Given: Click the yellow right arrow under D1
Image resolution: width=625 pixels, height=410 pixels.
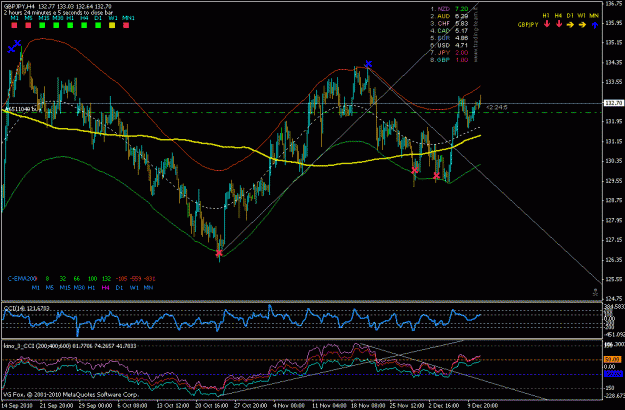Looking at the screenshot, I should tap(570, 25).
